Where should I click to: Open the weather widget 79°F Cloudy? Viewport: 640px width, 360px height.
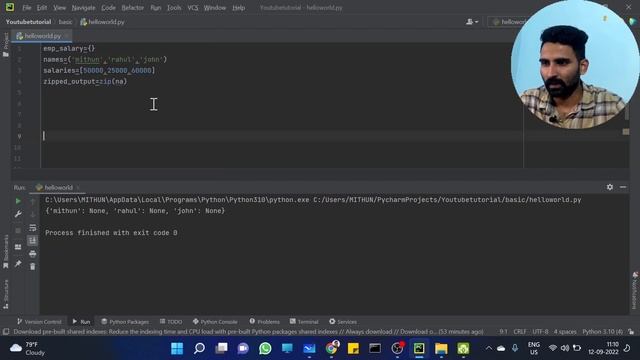pyautogui.click(x=27, y=349)
